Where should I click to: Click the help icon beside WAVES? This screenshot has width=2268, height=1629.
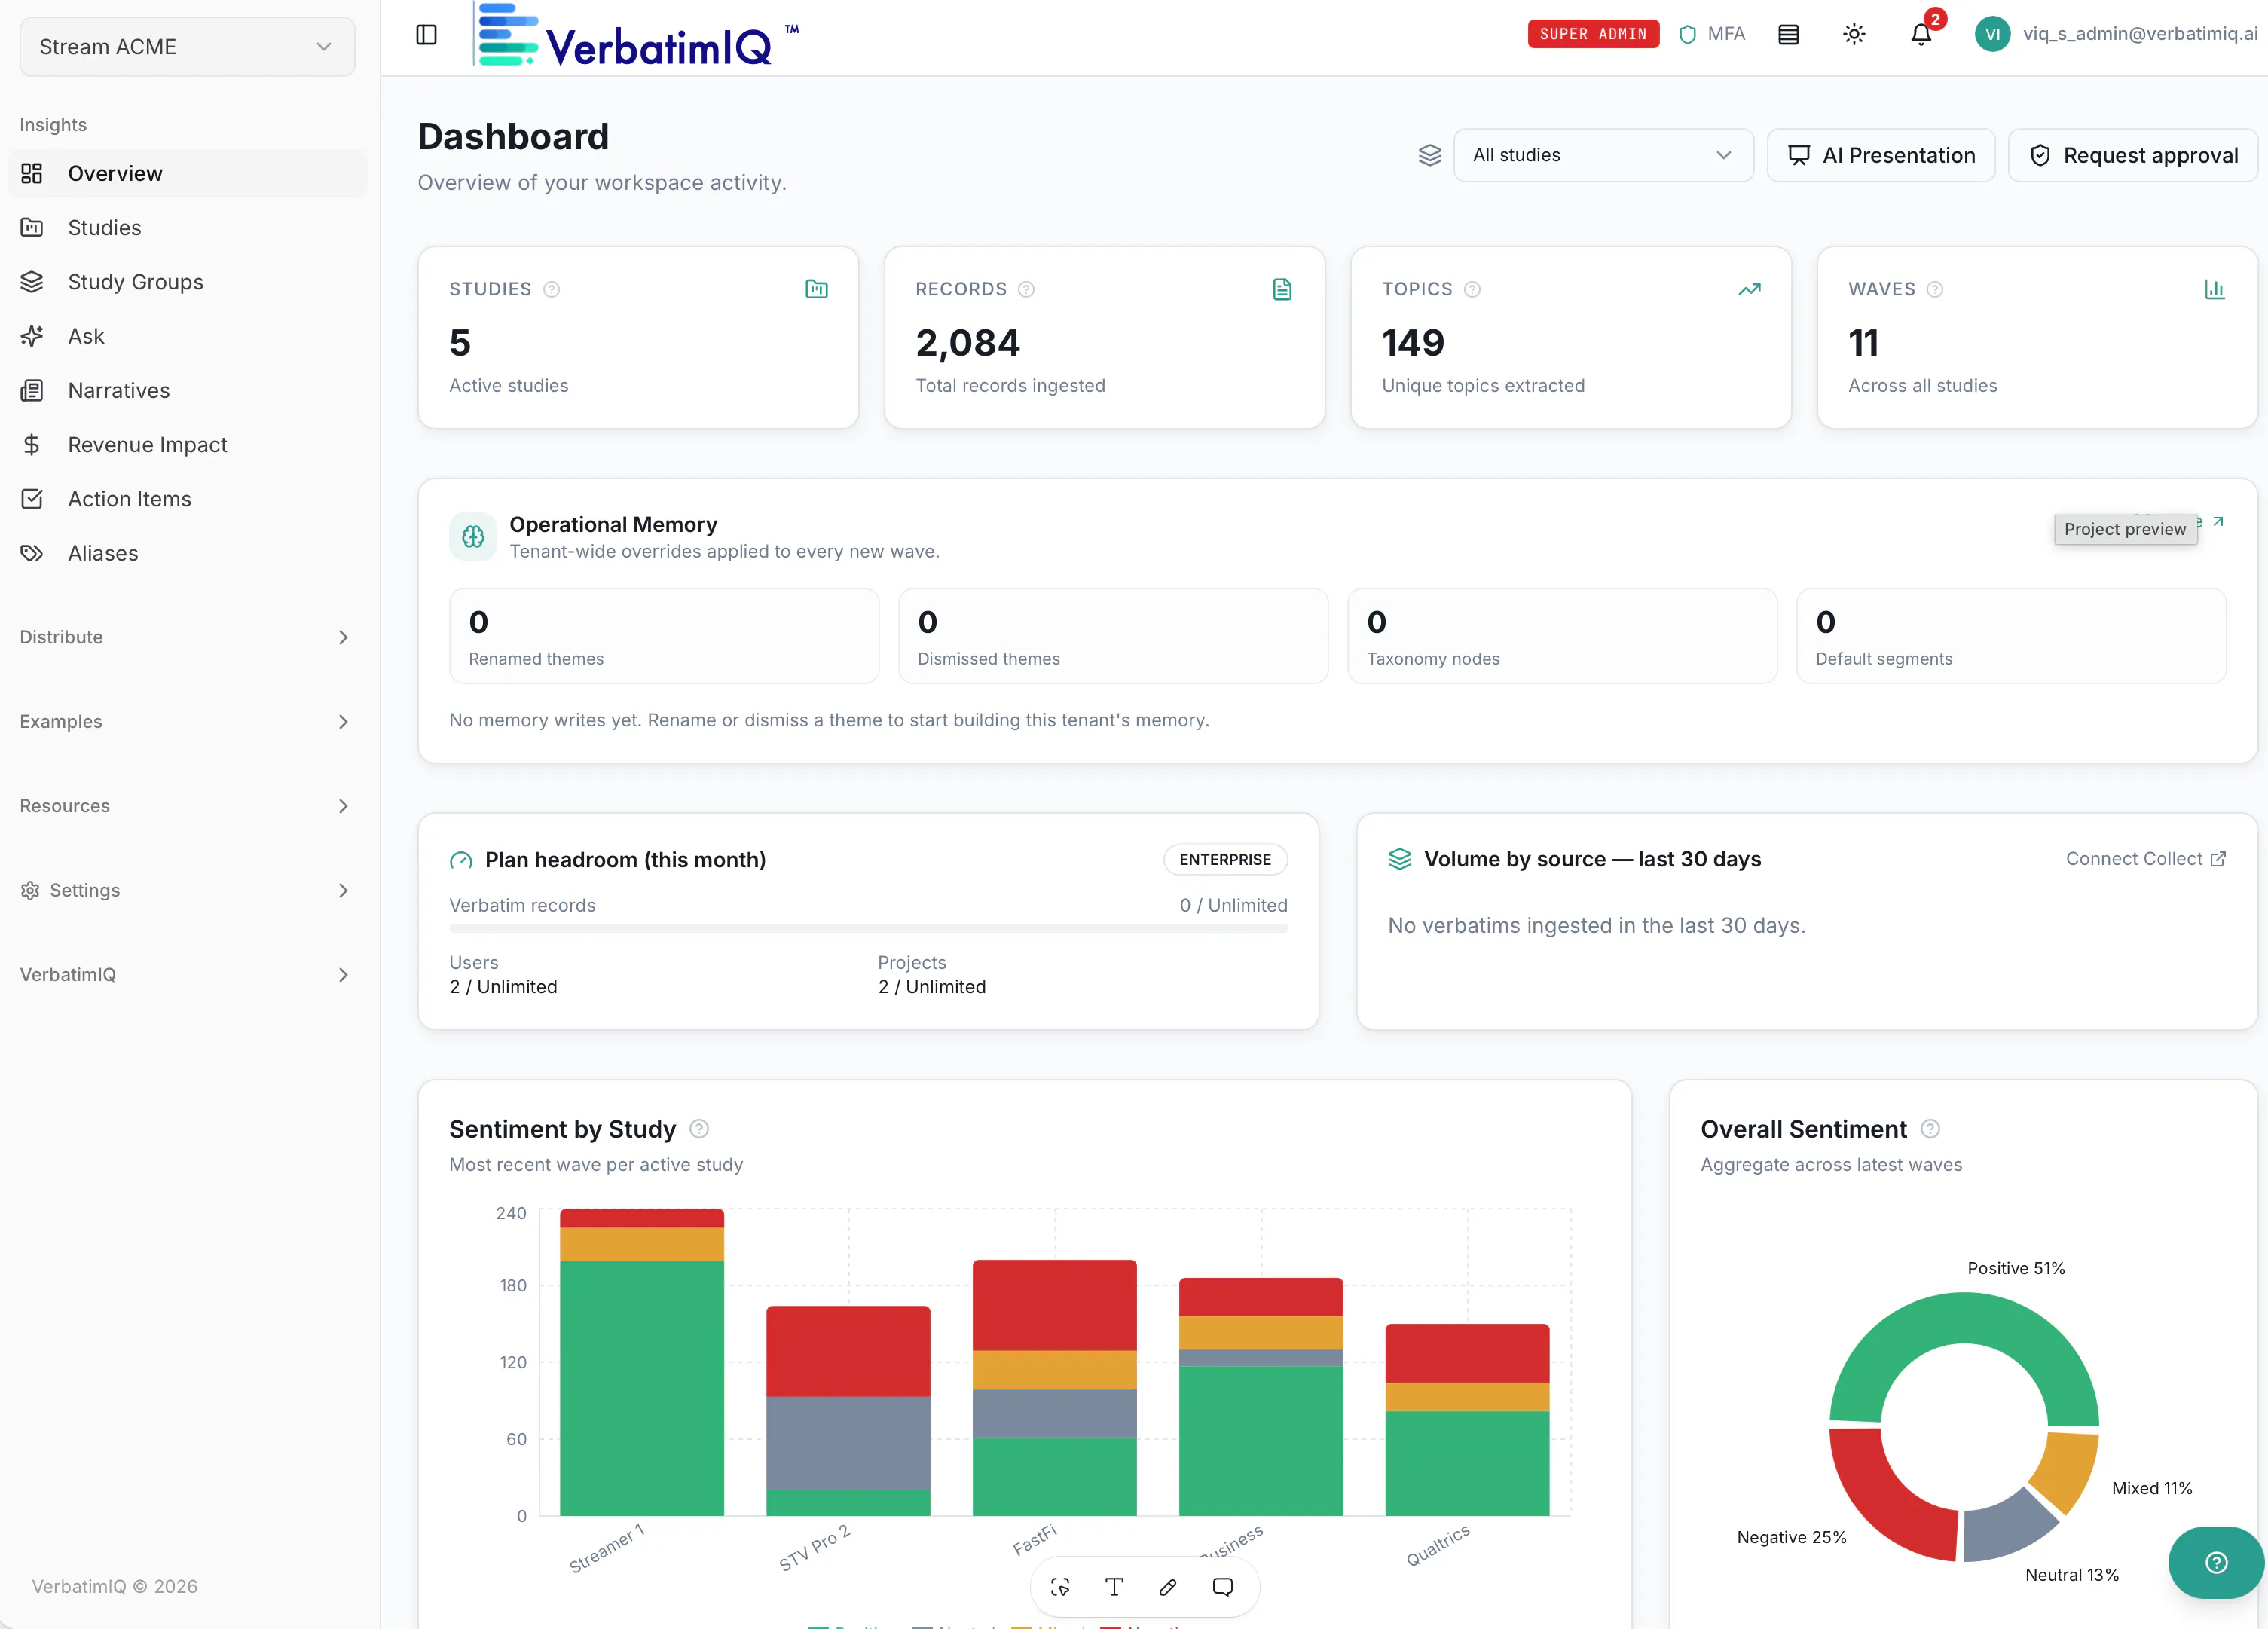click(1935, 289)
